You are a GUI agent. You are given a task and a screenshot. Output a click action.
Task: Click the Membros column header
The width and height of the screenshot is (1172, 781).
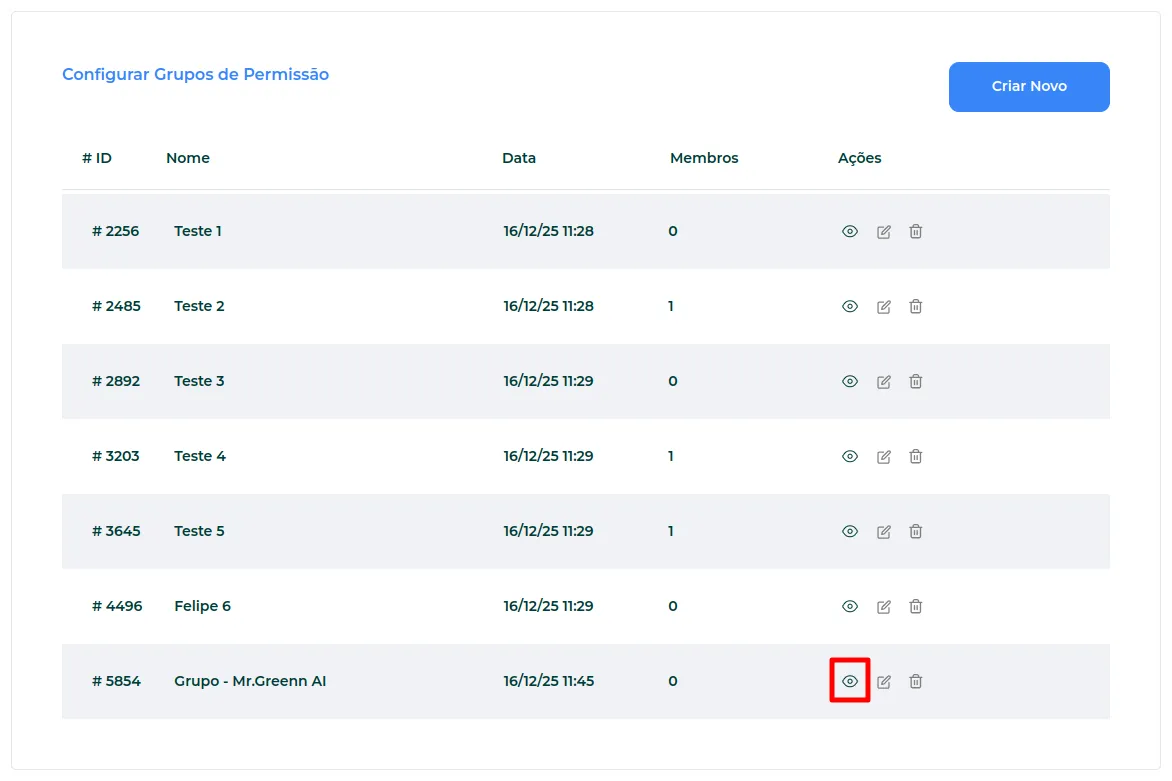click(x=704, y=158)
